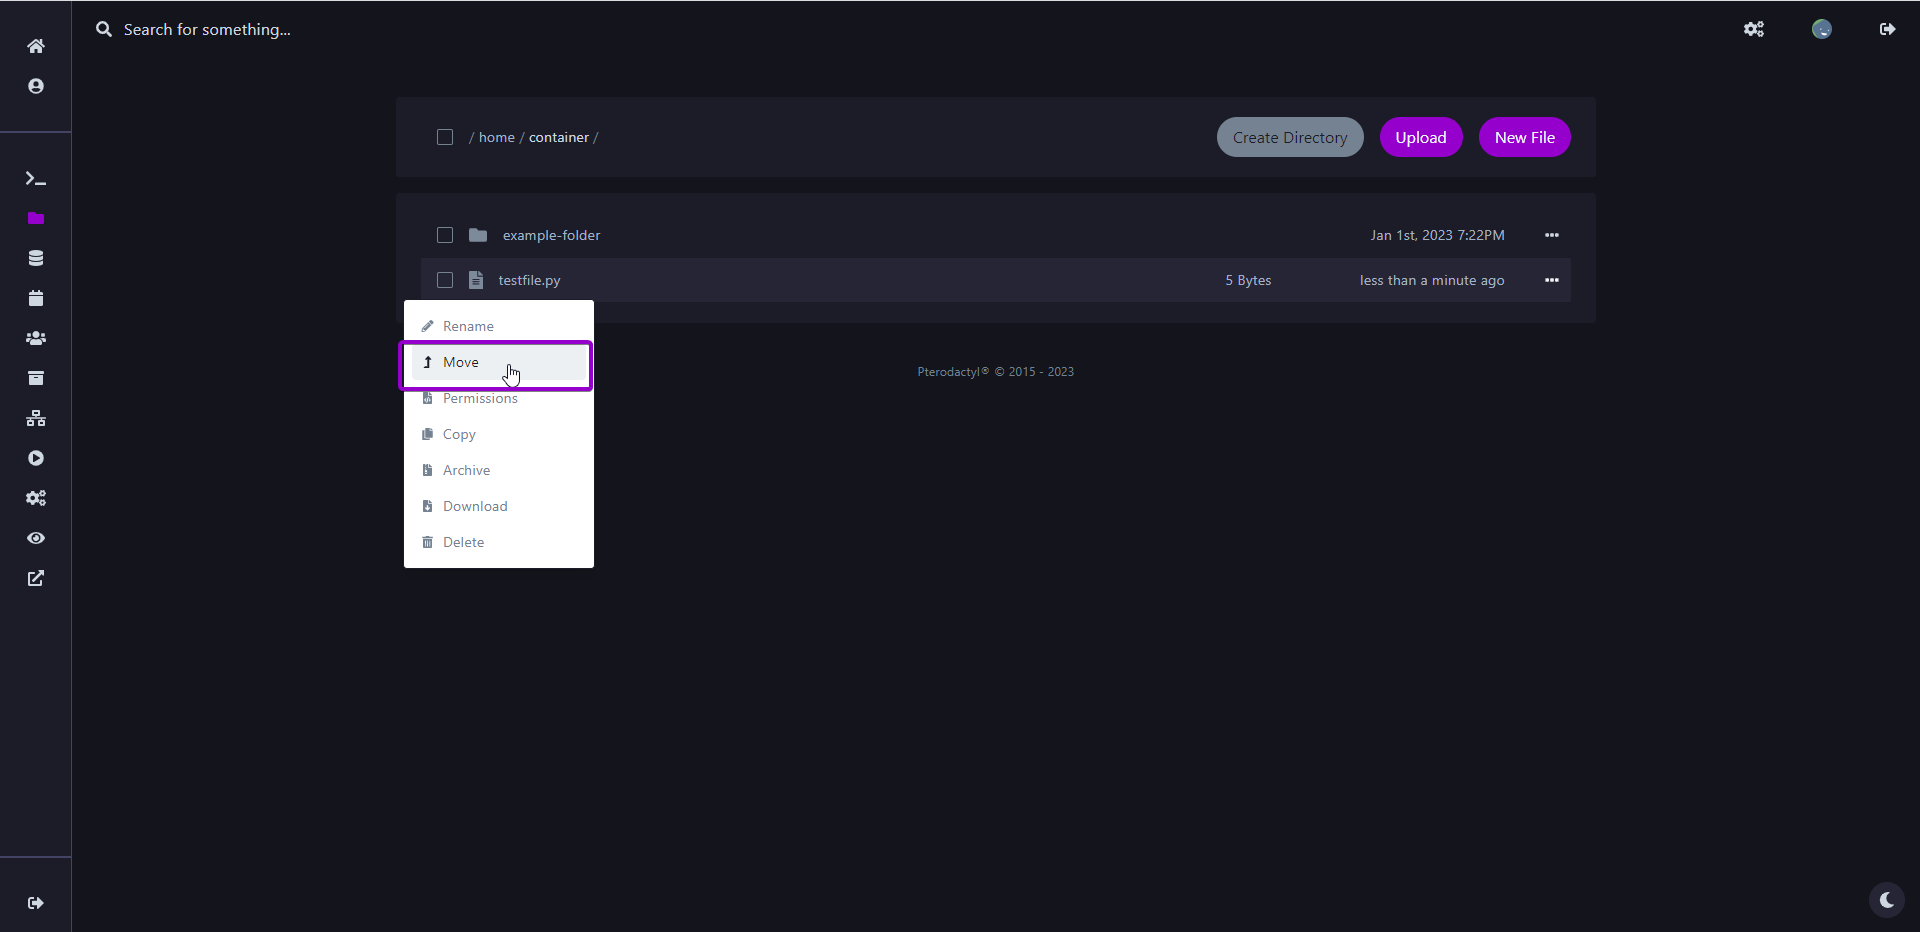This screenshot has height=932, width=1920.
Task: Check the select-all files checkbox
Action: pos(445,137)
